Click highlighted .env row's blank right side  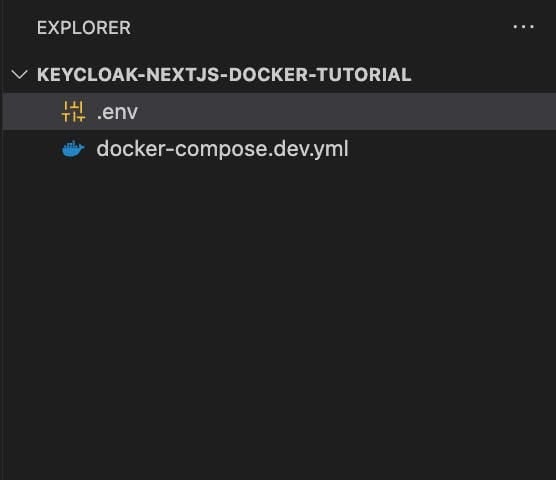click(348, 111)
